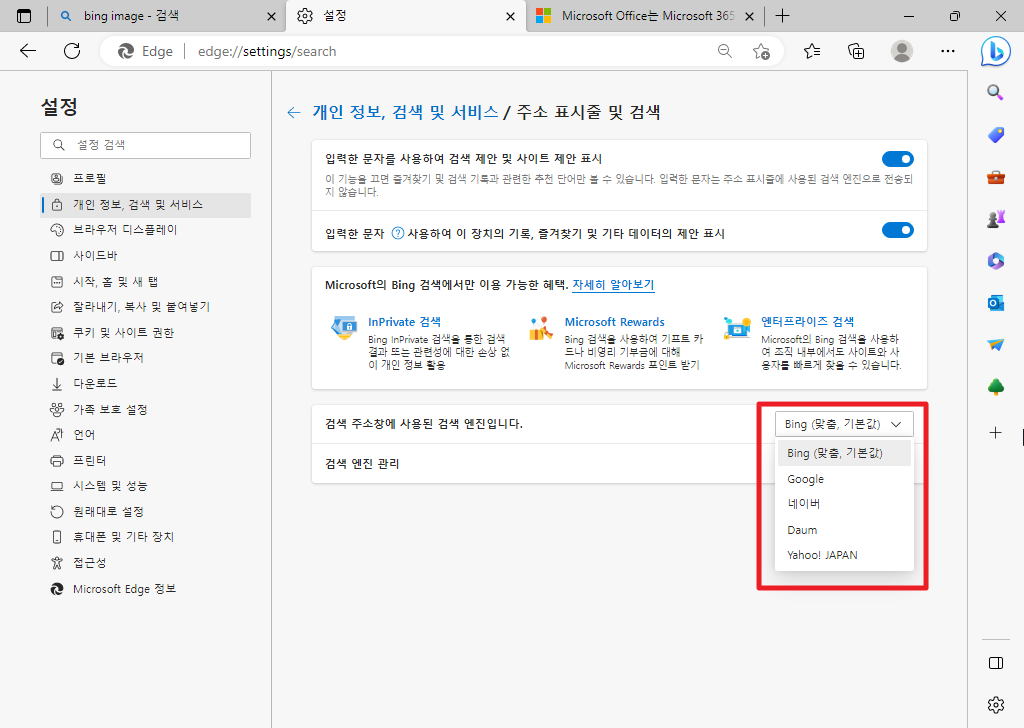This screenshot has width=1024, height=728.
Task: Open the sidebar Microsoft 365 icon
Action: point(995,261)
